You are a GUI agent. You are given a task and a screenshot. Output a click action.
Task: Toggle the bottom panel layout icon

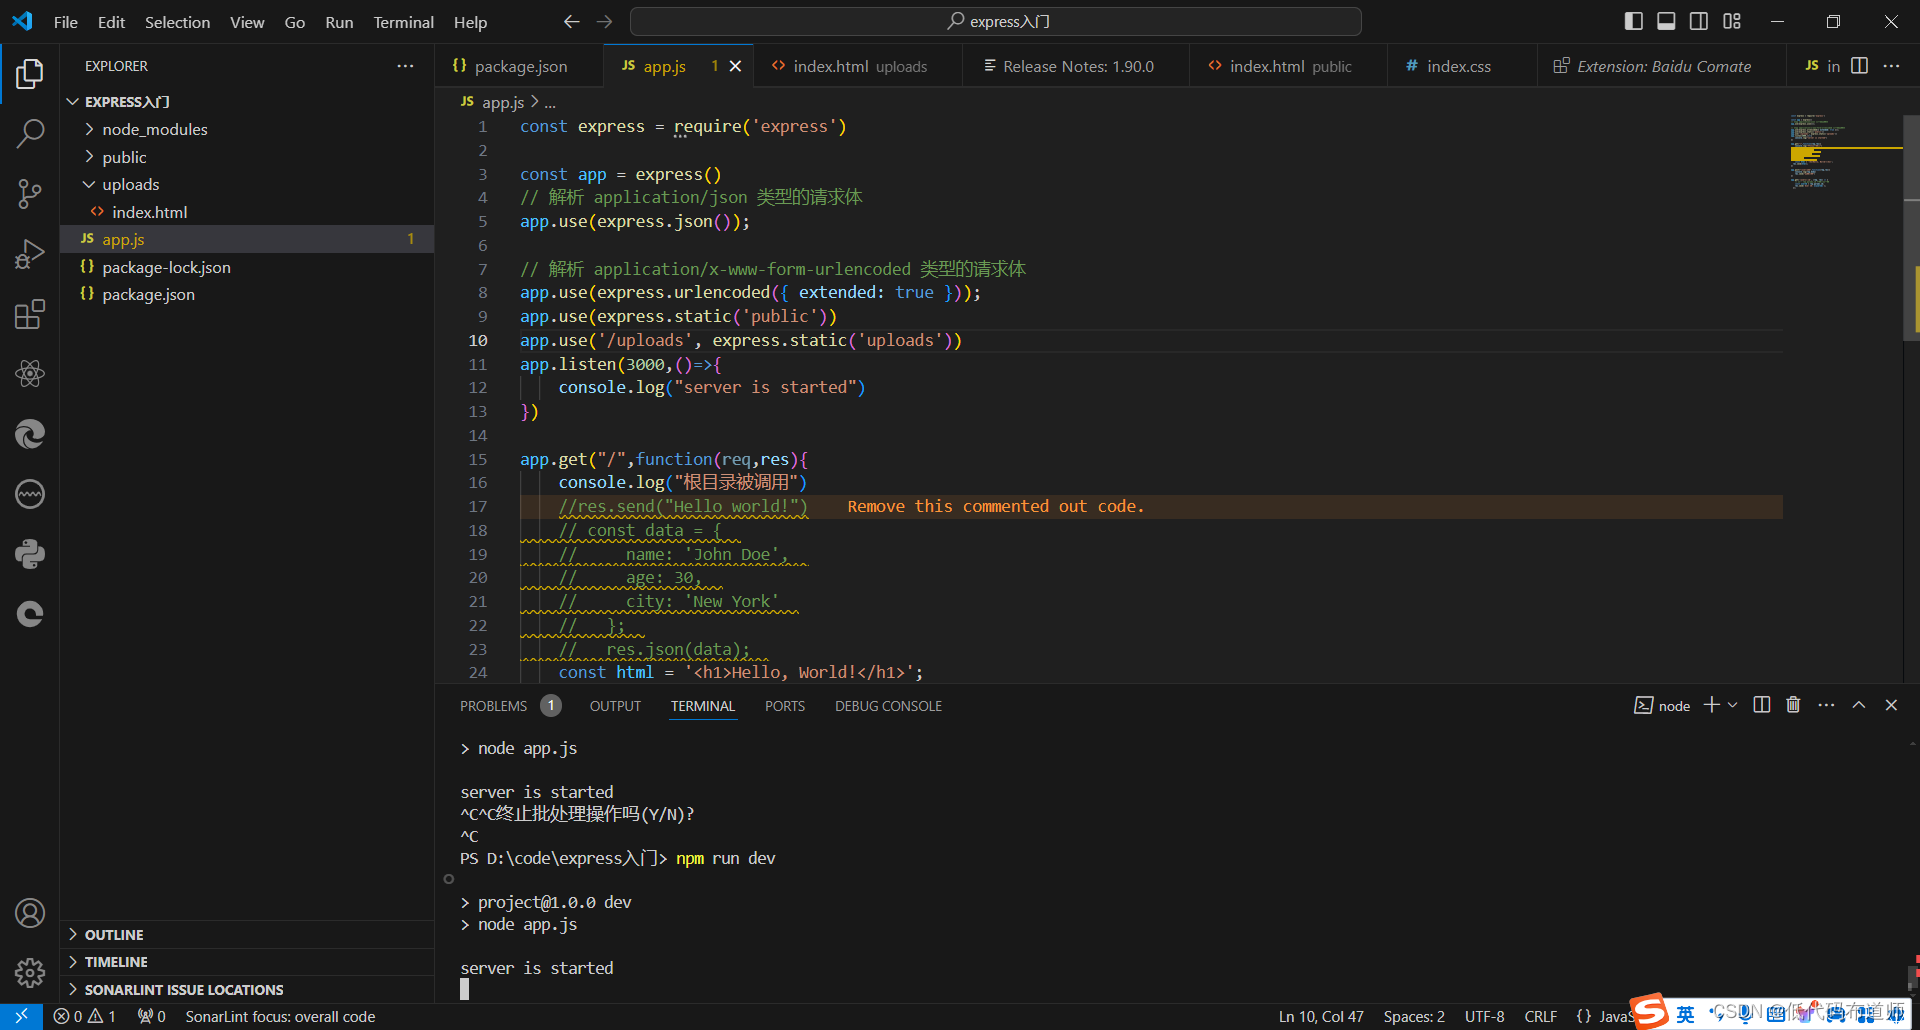click(1667, 21)
